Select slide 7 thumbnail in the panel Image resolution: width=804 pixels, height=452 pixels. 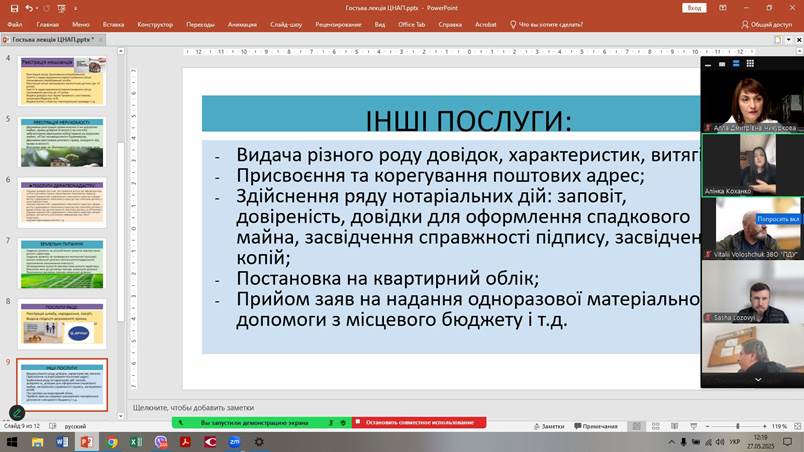tap(62, 263)
